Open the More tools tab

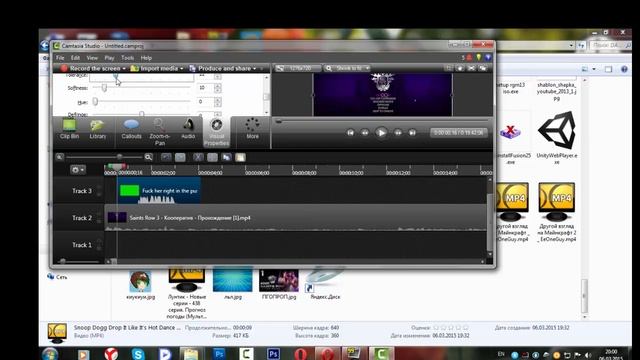click(x=252, y=129)
